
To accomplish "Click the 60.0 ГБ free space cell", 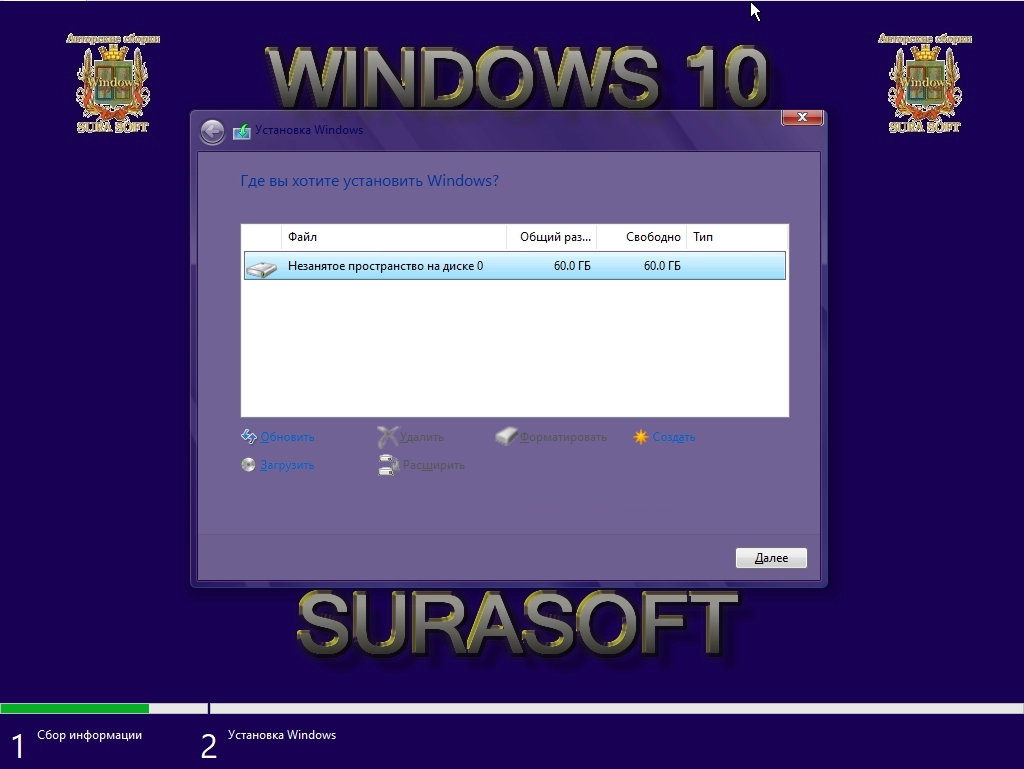I will [x=662, y=266].
